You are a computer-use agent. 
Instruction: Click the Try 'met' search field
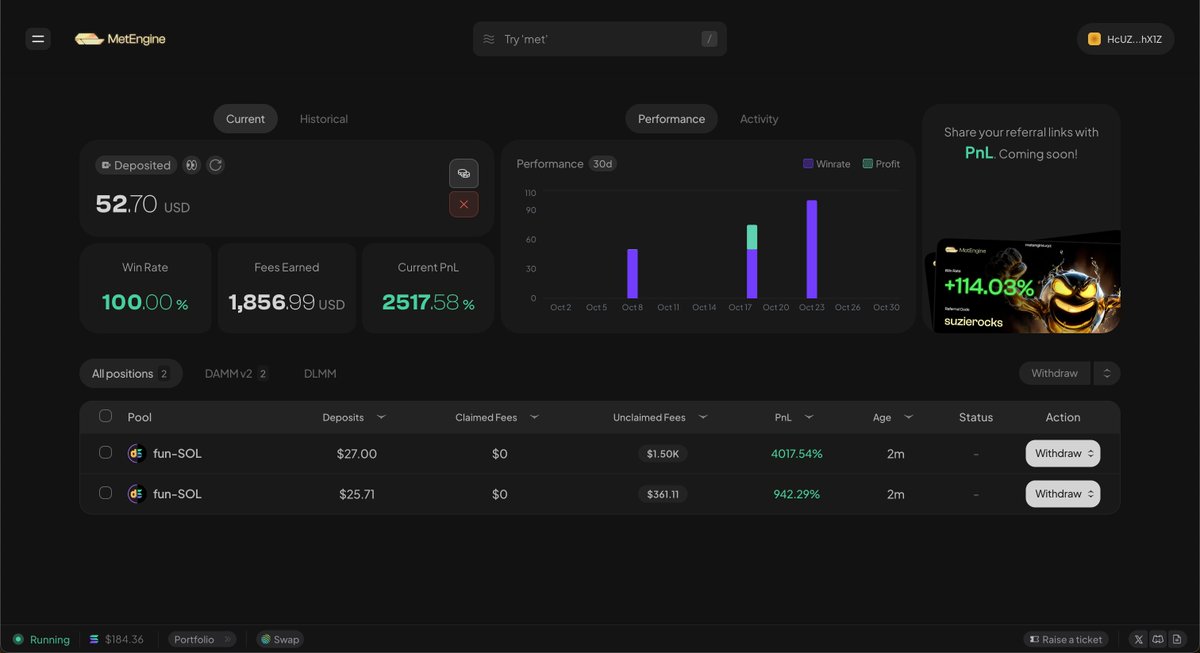click(600, 38)
